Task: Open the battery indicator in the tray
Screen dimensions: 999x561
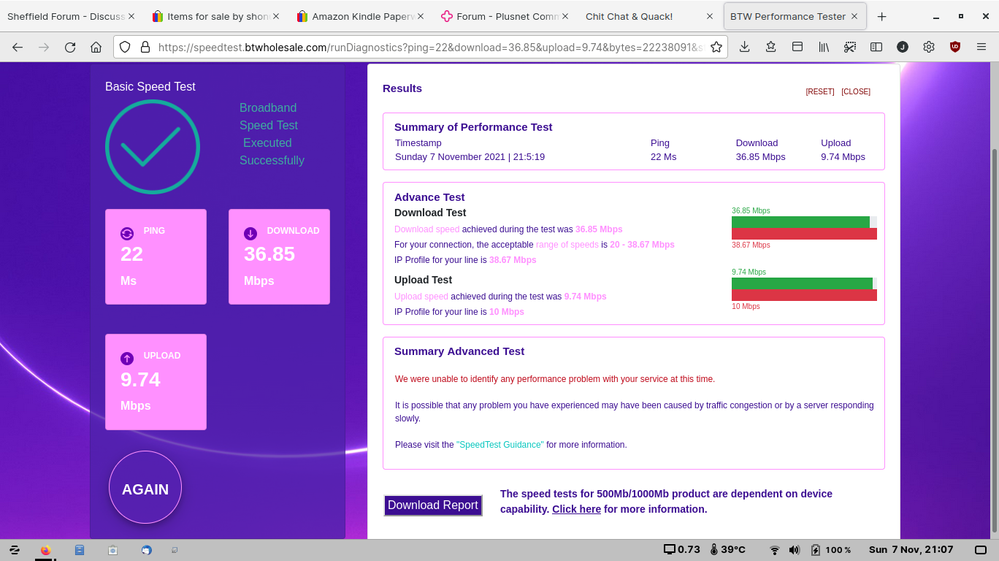Action: [x=831, y=550]
